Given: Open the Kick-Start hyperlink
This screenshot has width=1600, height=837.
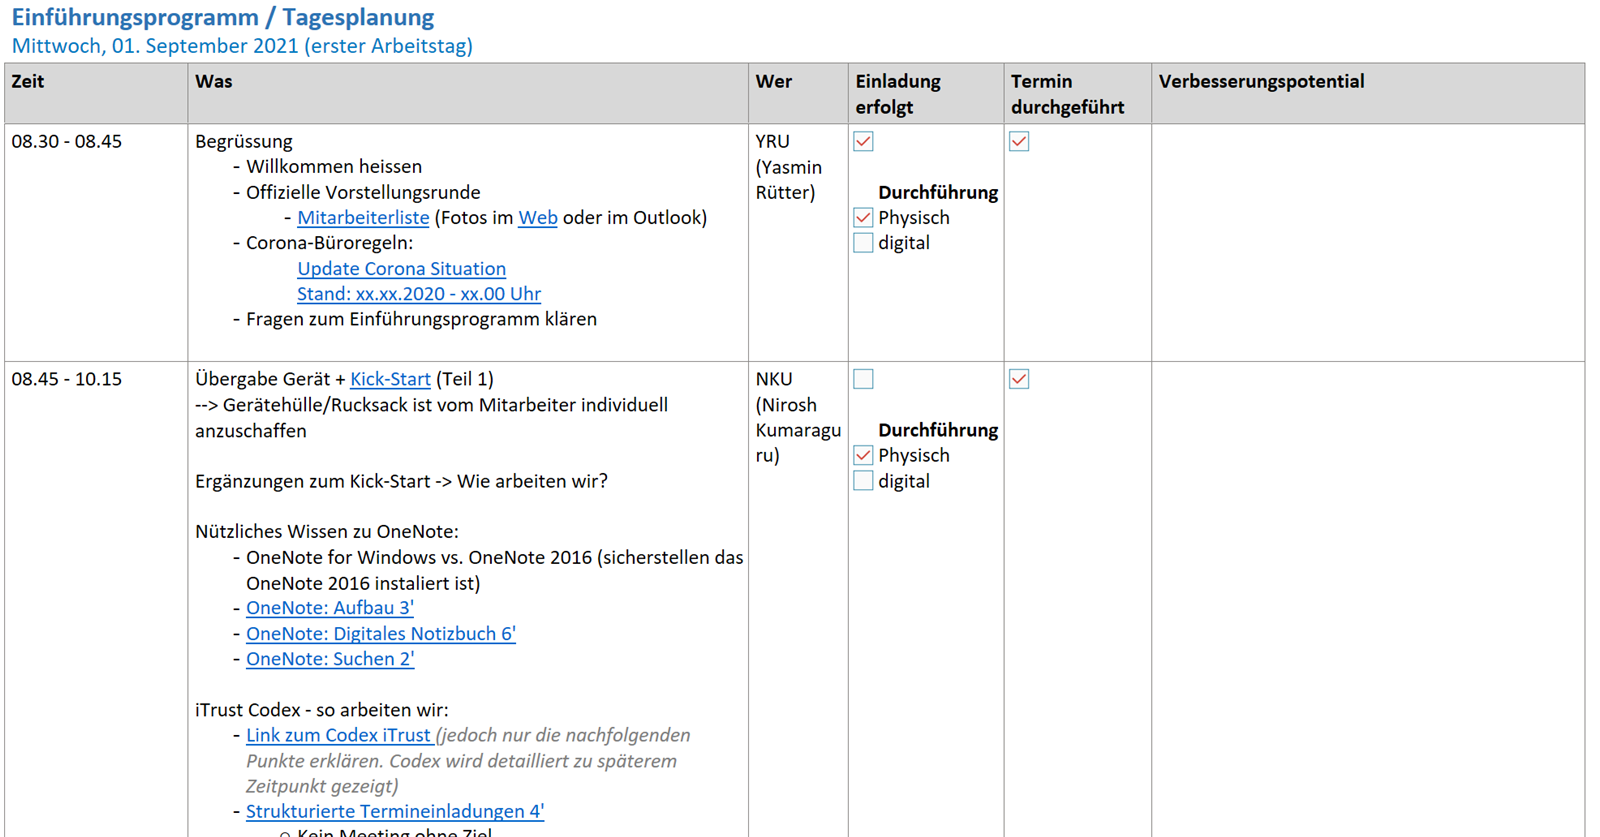Looking at the screenshot, I should 390,379.
